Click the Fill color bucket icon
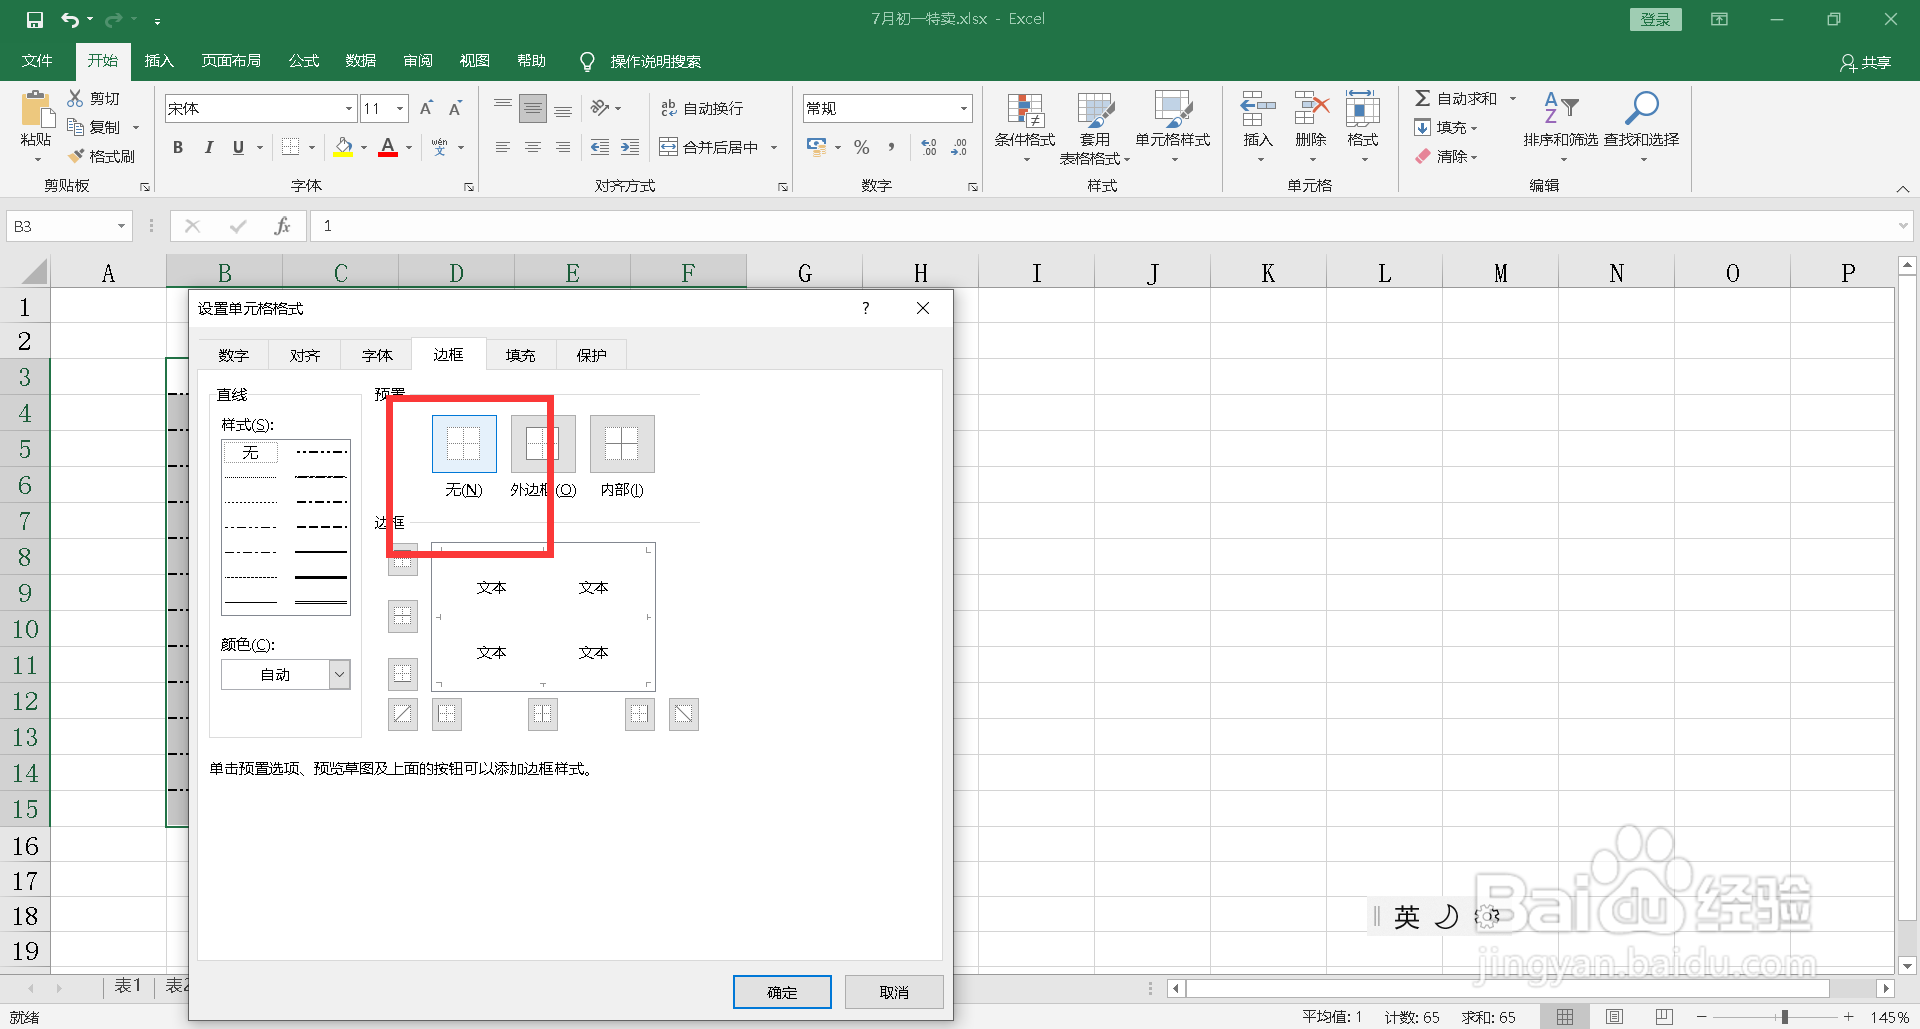The image size is (1920, 1029). click(343, 147)
